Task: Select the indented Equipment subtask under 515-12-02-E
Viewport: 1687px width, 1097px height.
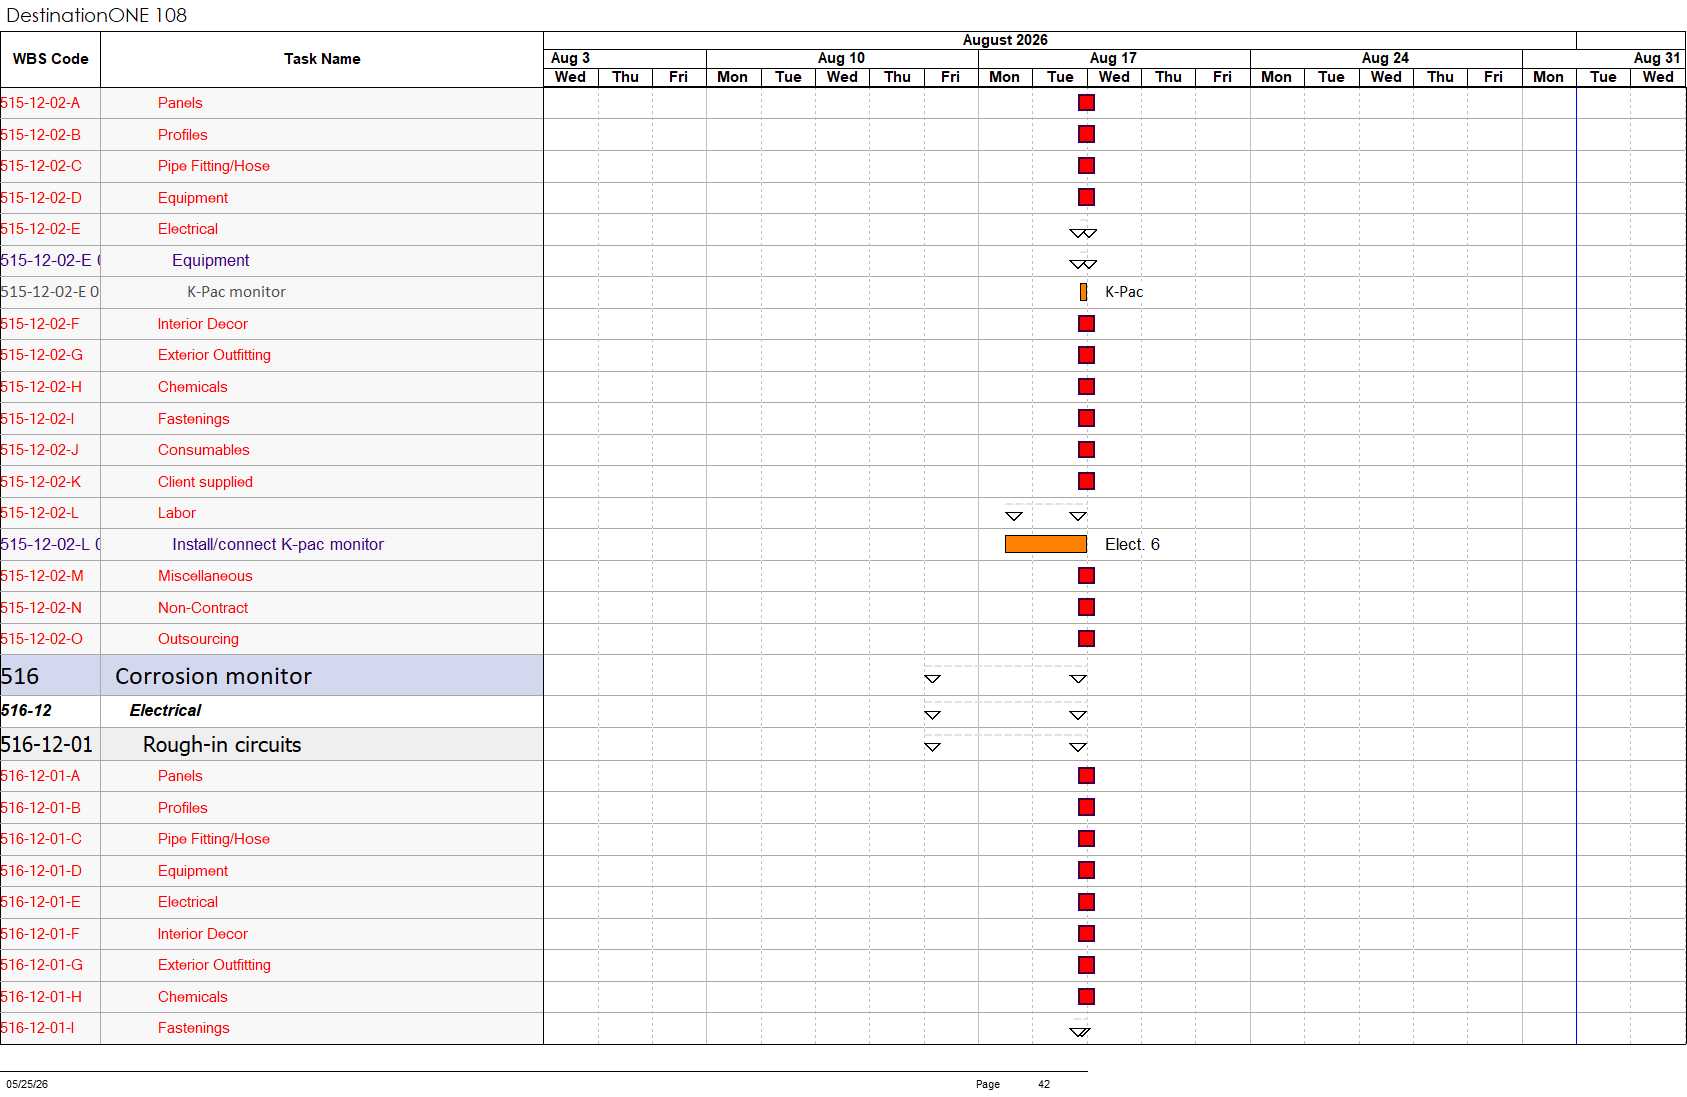Action: (211, 261)
